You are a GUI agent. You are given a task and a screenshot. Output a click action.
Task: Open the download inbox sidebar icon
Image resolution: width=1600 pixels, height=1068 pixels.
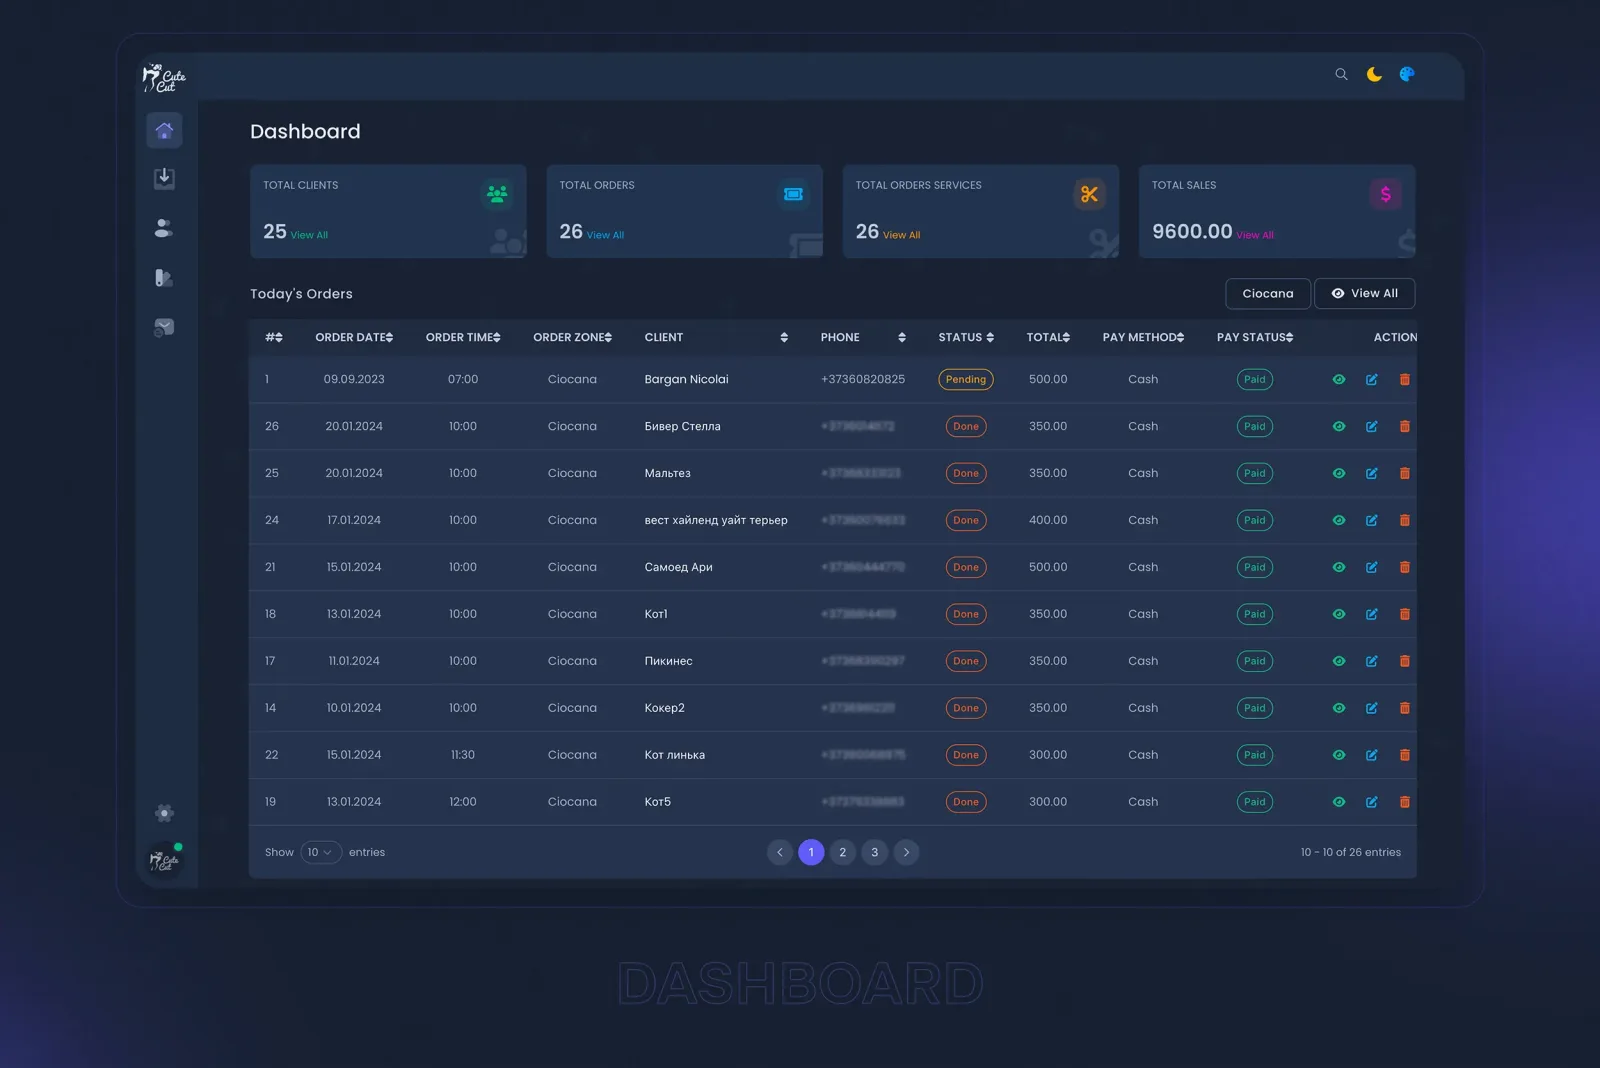tap(164, 179)
